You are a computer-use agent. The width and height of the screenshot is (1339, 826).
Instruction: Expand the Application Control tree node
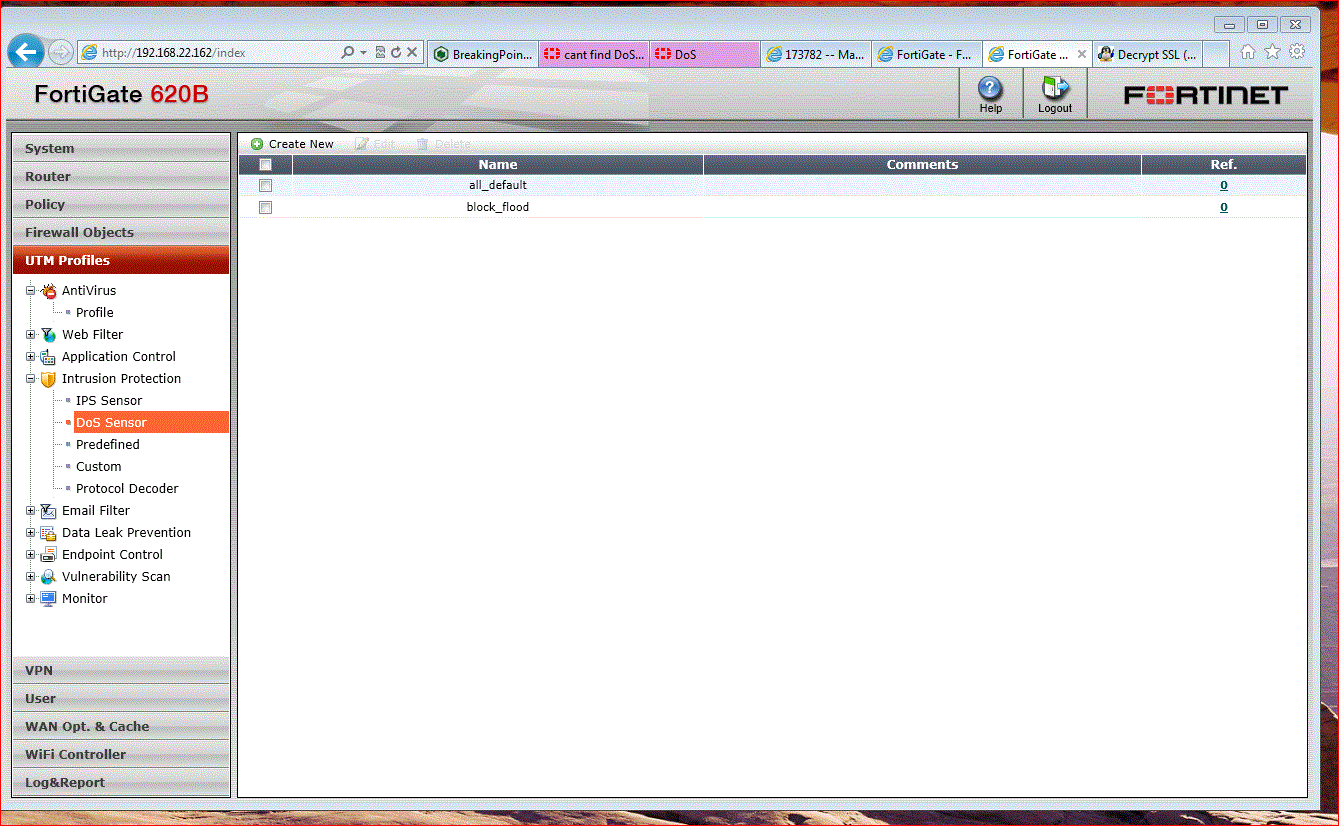point(31,357)
